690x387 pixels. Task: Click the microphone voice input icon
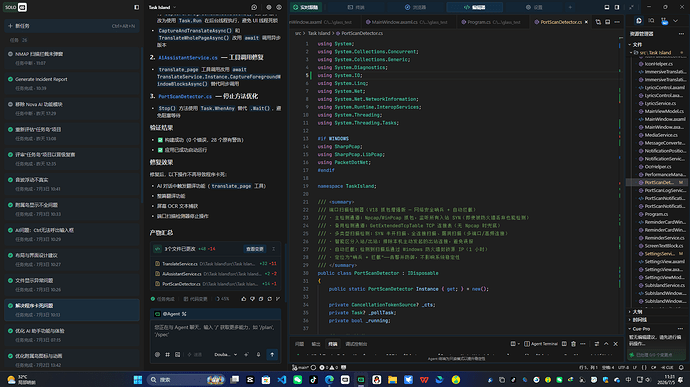tap(258, 354)
